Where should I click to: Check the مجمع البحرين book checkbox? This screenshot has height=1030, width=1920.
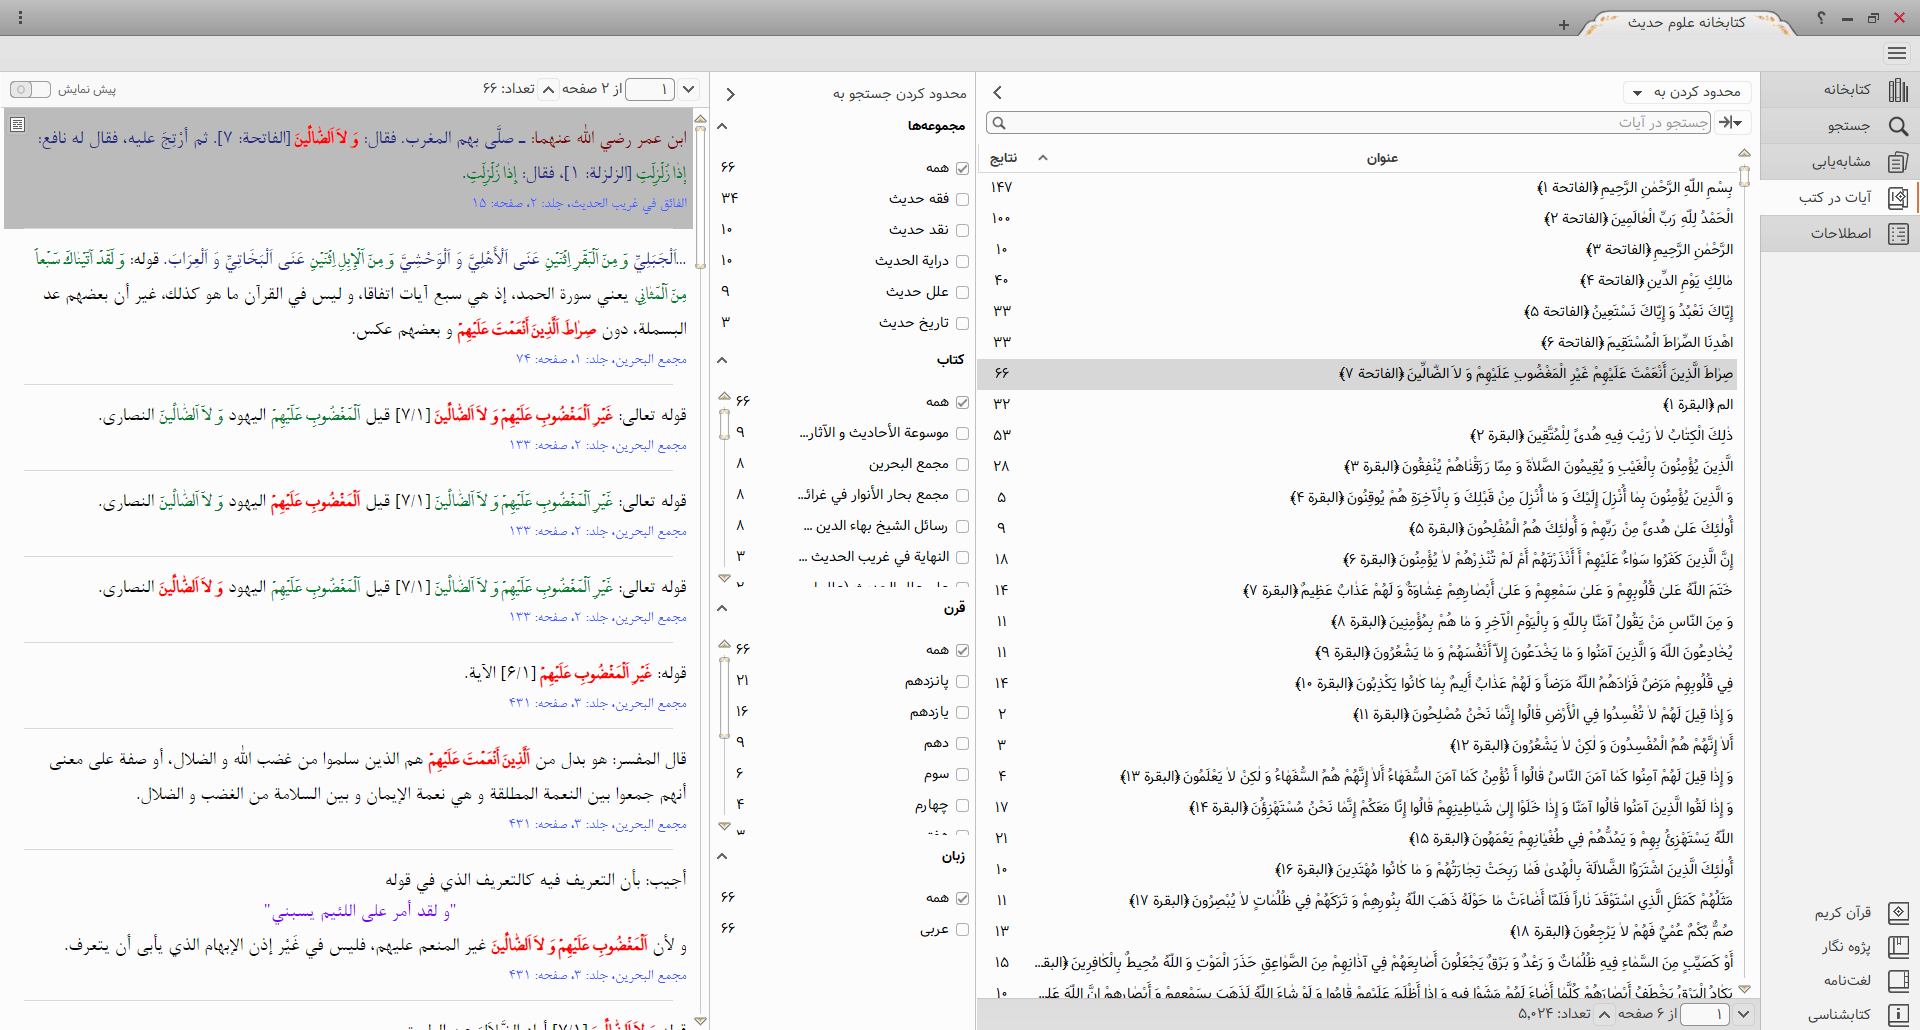(962, 464)
